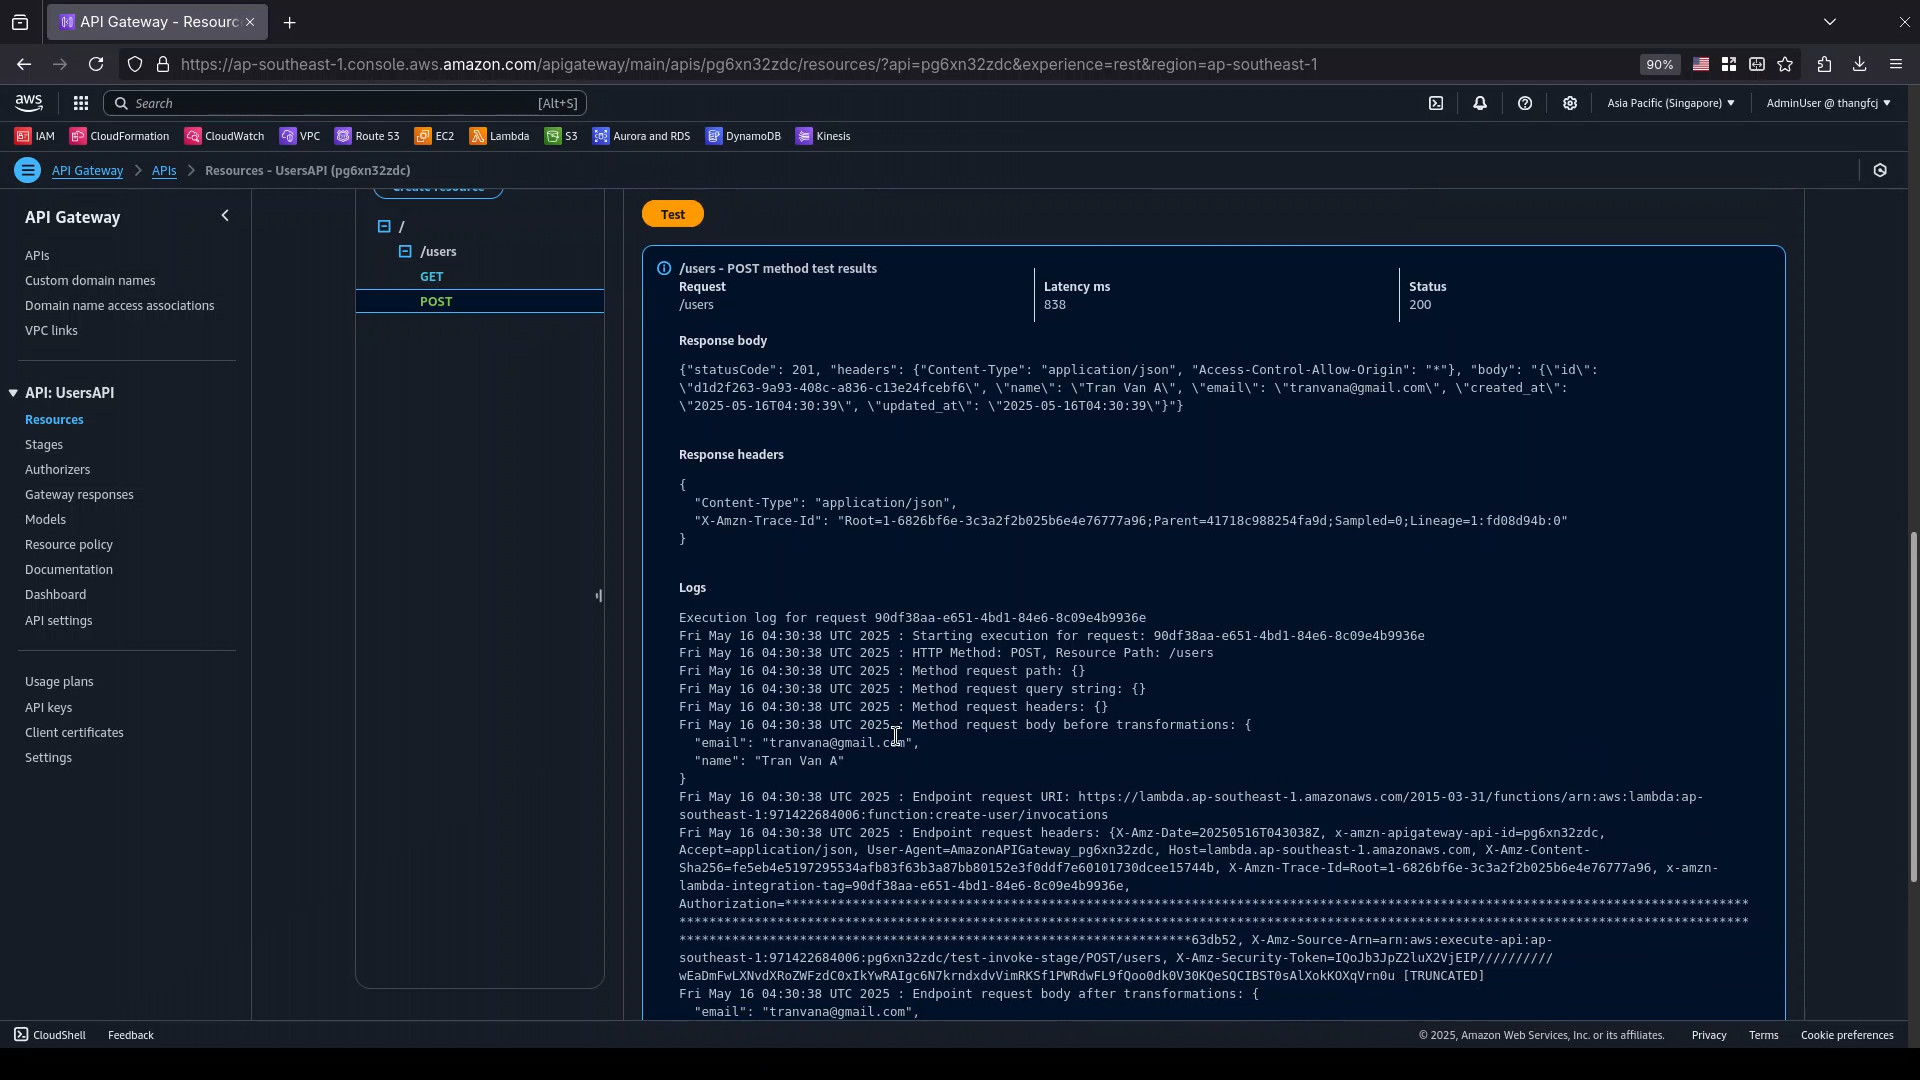Viewport: 1920px width, 1080px height.
Task: Open the notifications bell
Action: (1480, 103)
